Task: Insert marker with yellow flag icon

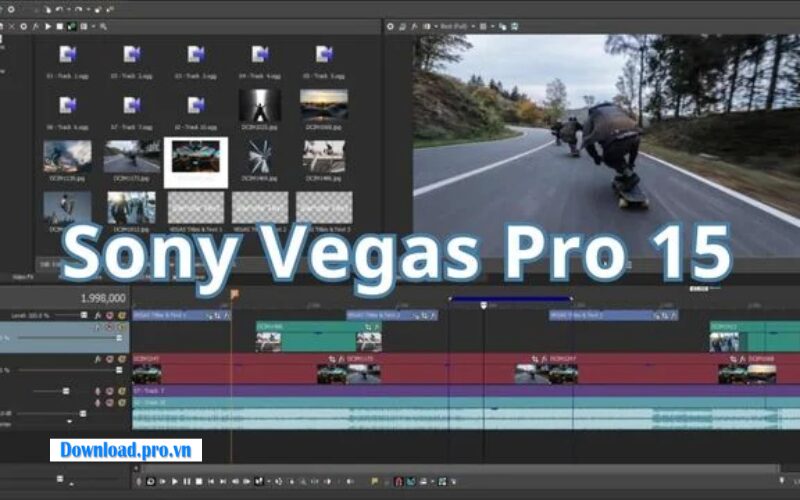Action: coord(374,481)
